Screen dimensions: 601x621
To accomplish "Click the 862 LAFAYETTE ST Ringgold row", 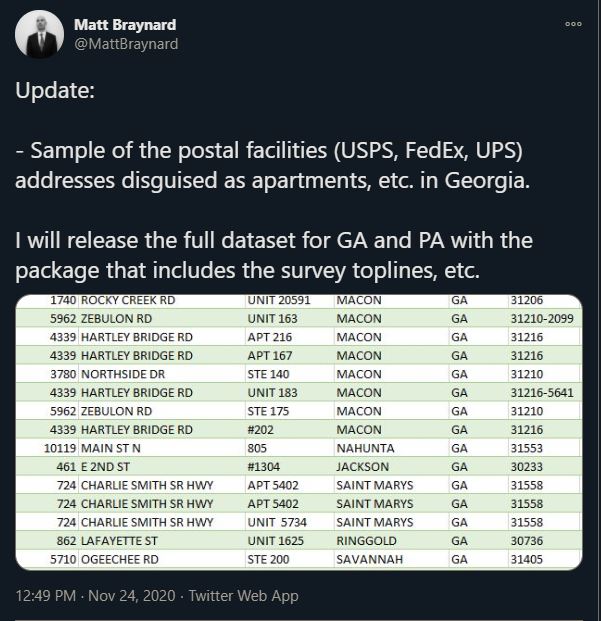I will (x=299, y=541).
